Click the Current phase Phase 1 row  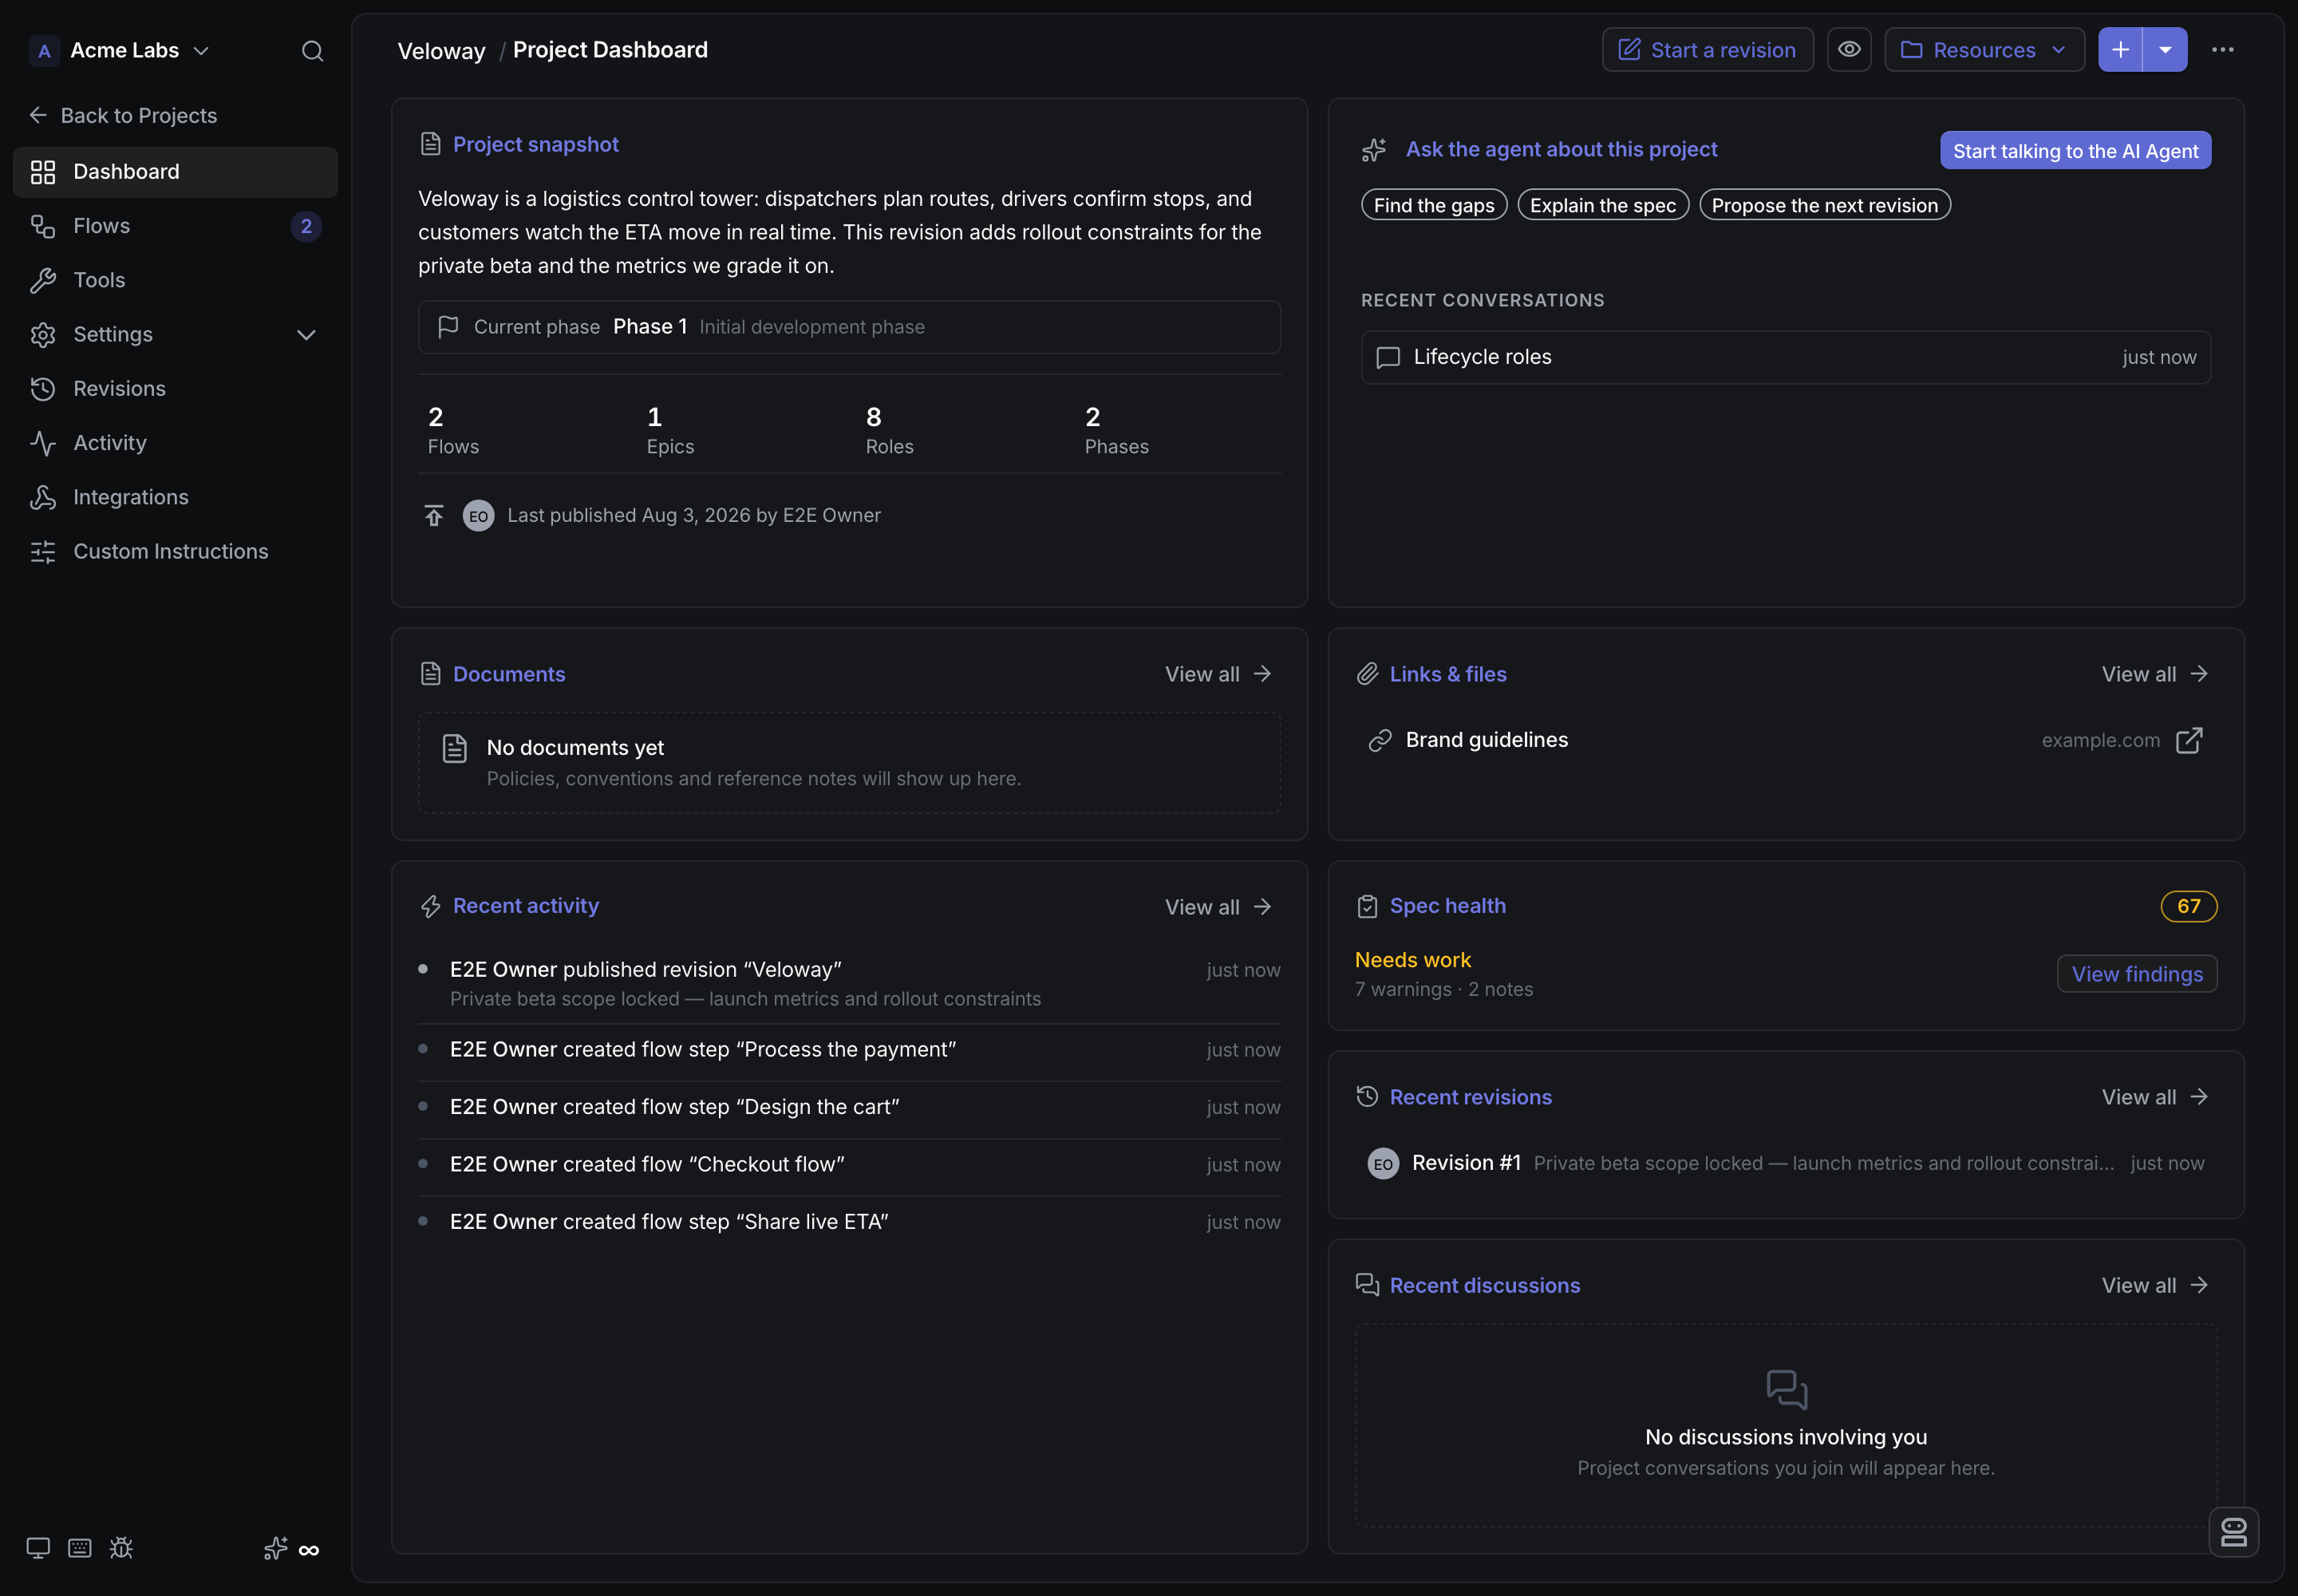(x=849, y=327)
